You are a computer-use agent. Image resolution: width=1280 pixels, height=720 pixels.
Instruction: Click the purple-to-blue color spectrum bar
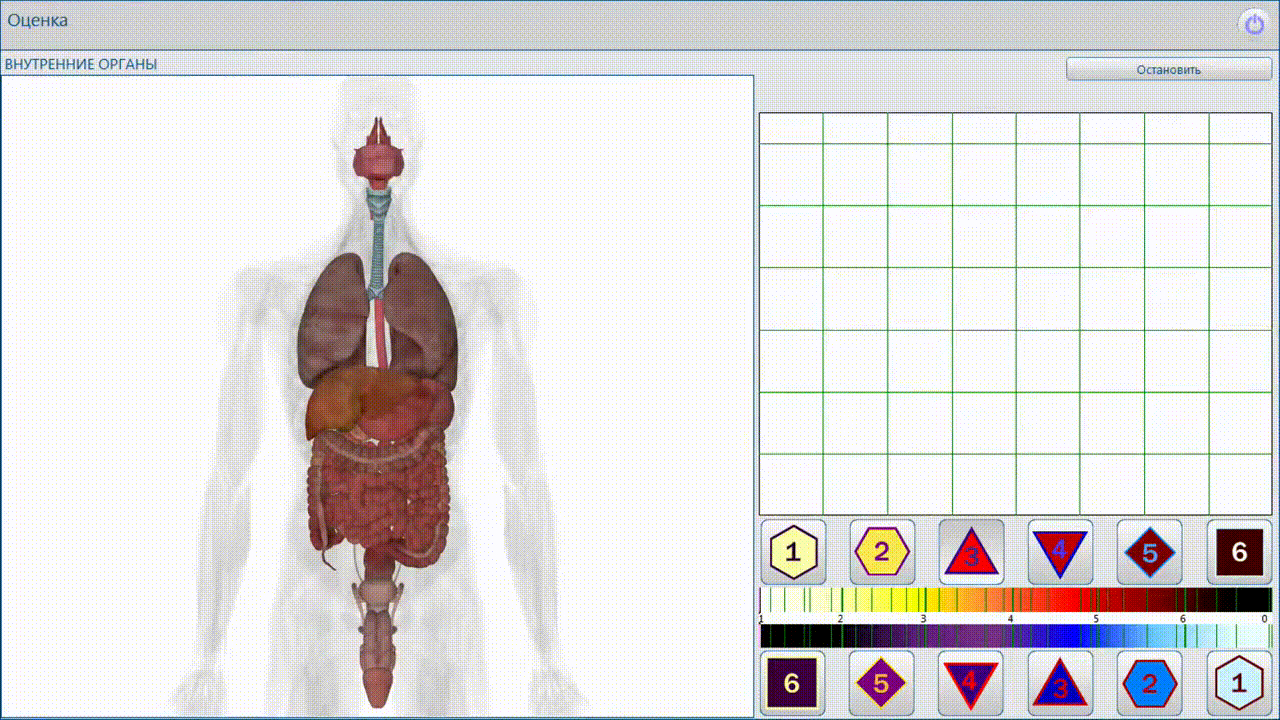pyautogui.click(x=1015, y=636)
